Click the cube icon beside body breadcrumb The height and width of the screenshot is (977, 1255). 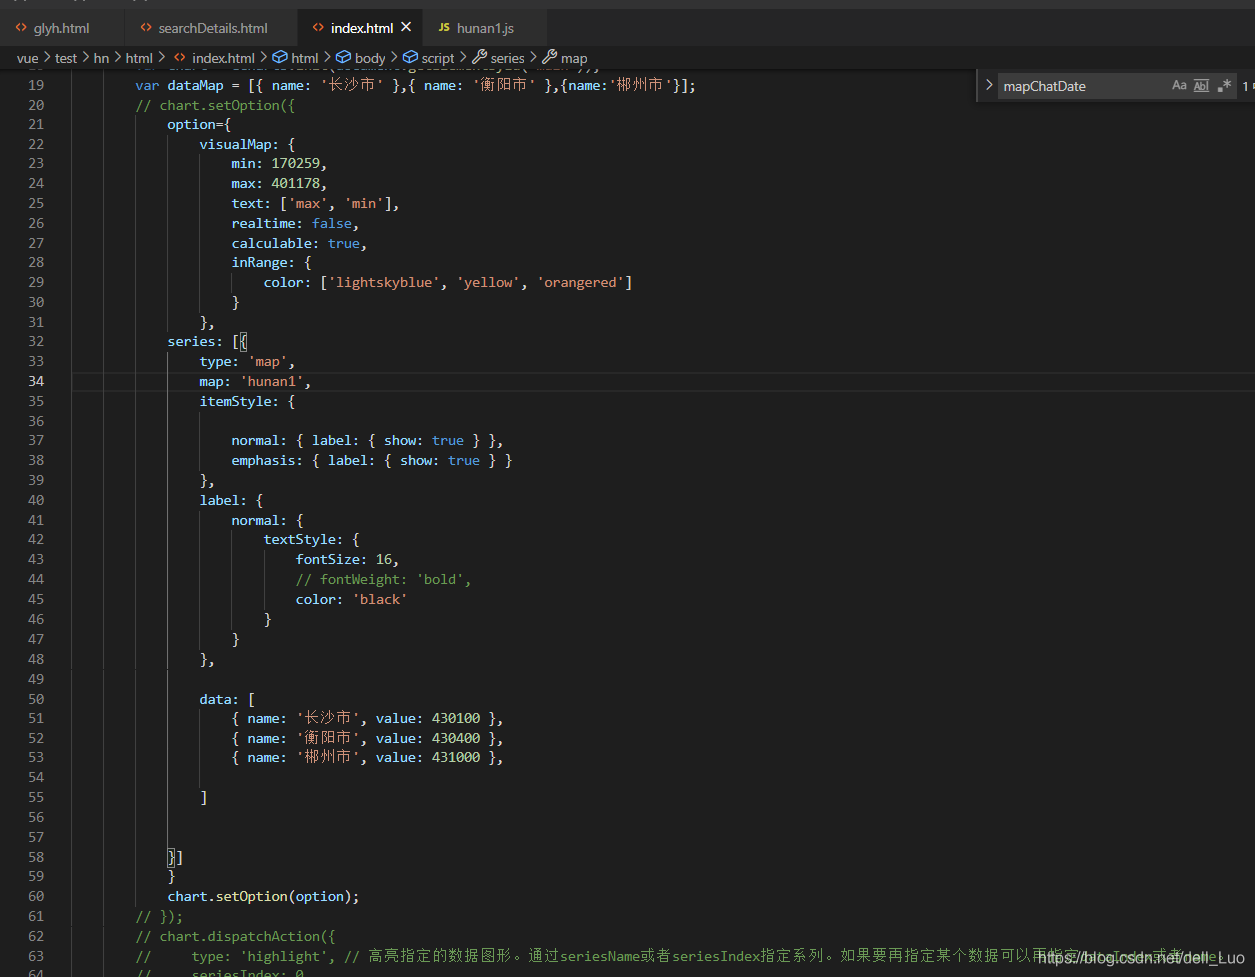343,58
